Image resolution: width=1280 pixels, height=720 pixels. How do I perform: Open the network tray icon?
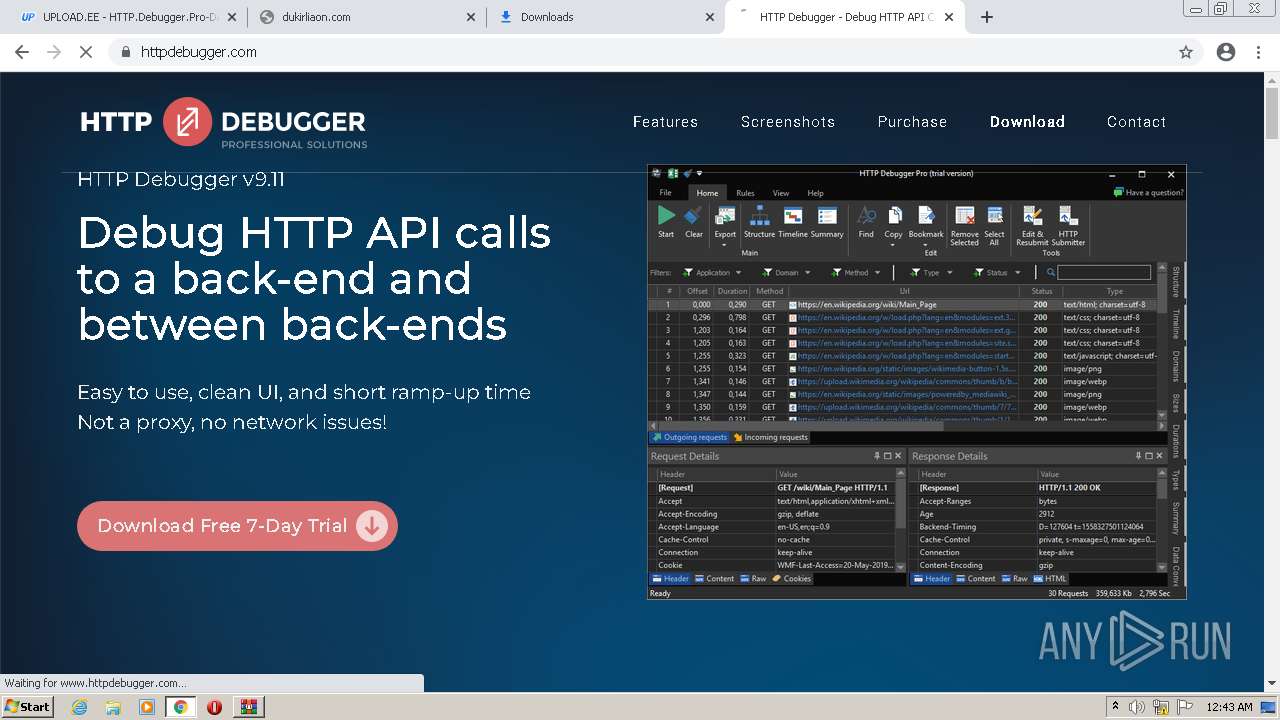click(1161, 707)
